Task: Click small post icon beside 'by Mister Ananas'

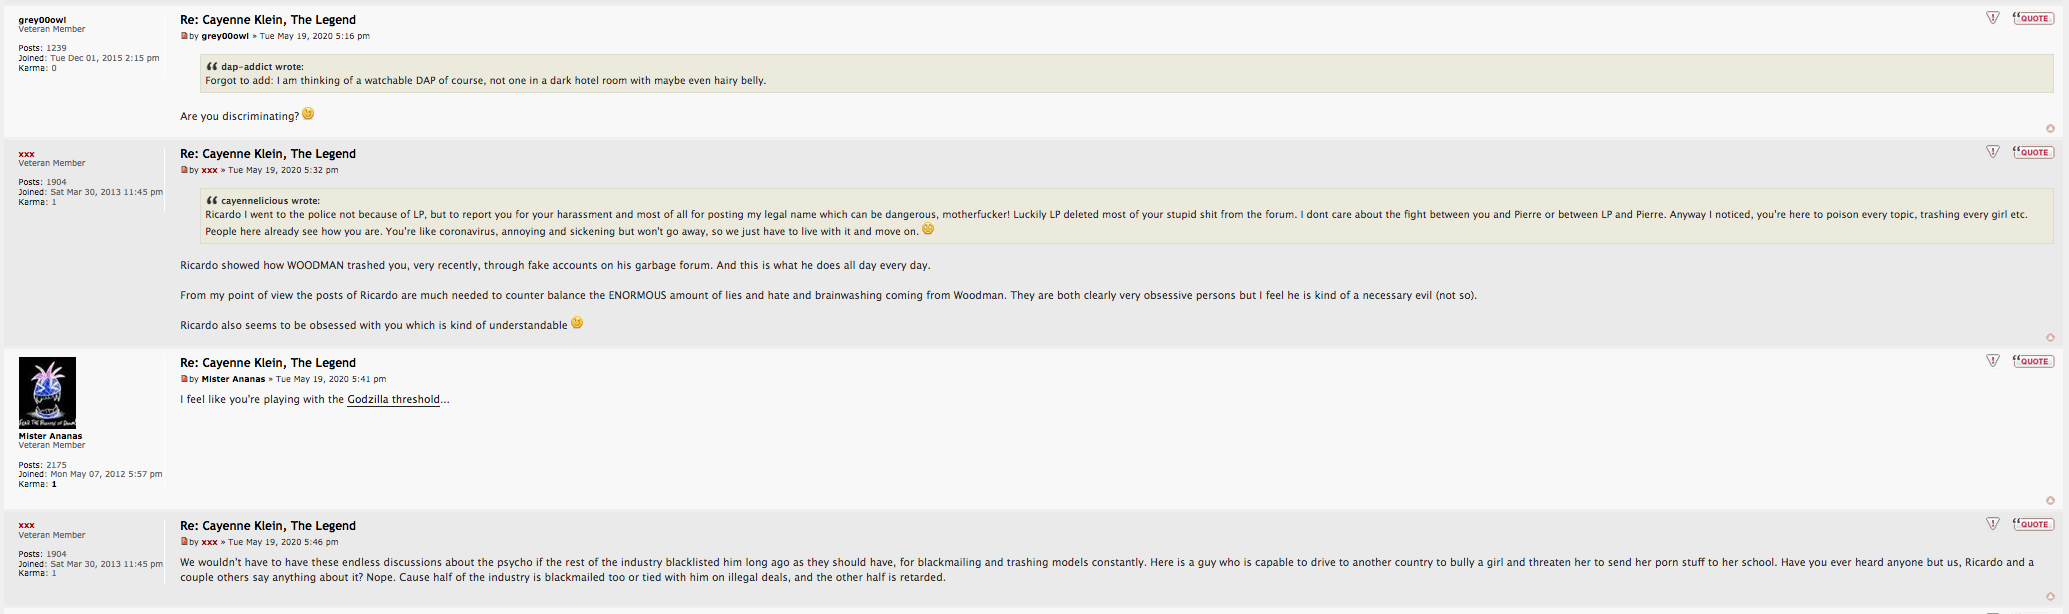Action: click(184, 379)
